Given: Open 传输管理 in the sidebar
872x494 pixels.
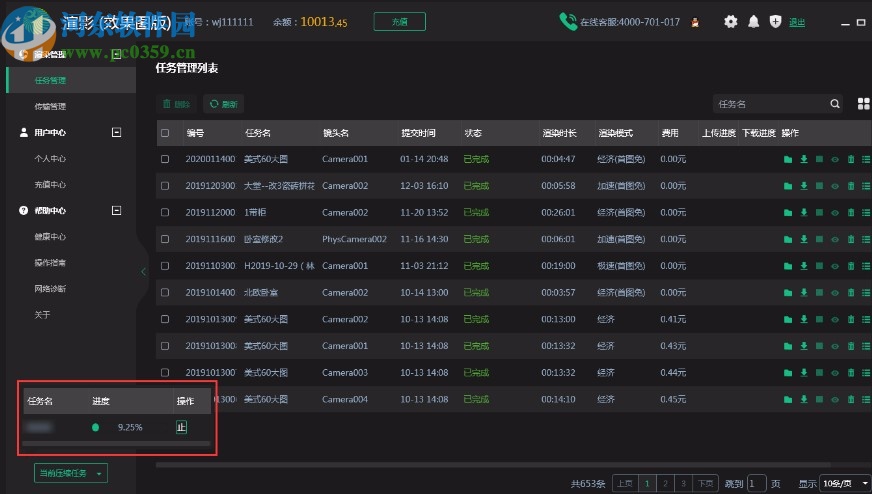Looking at the screenshot, I should [50, 106].
